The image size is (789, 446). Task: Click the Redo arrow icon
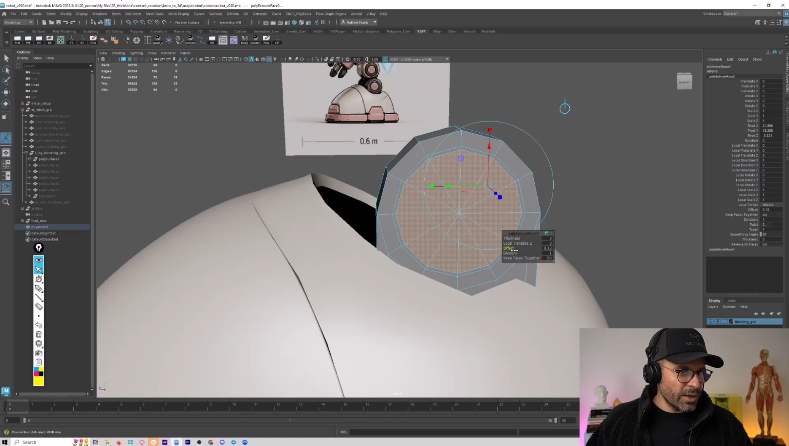tap(73, 22)
